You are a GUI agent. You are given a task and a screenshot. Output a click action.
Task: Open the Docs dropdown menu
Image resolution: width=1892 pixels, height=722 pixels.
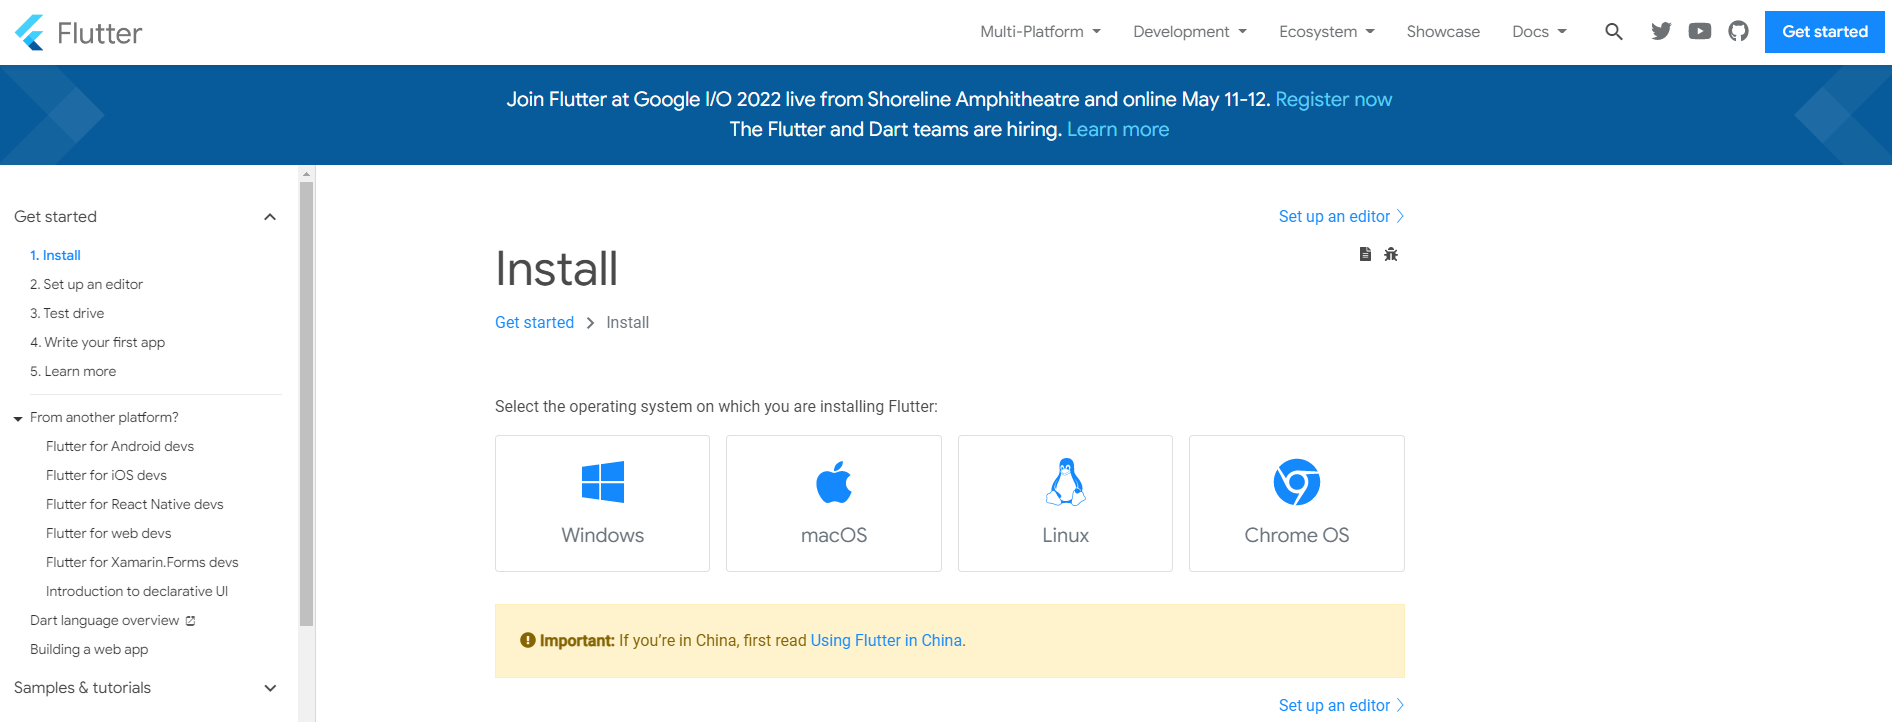tap(1539, 32)
